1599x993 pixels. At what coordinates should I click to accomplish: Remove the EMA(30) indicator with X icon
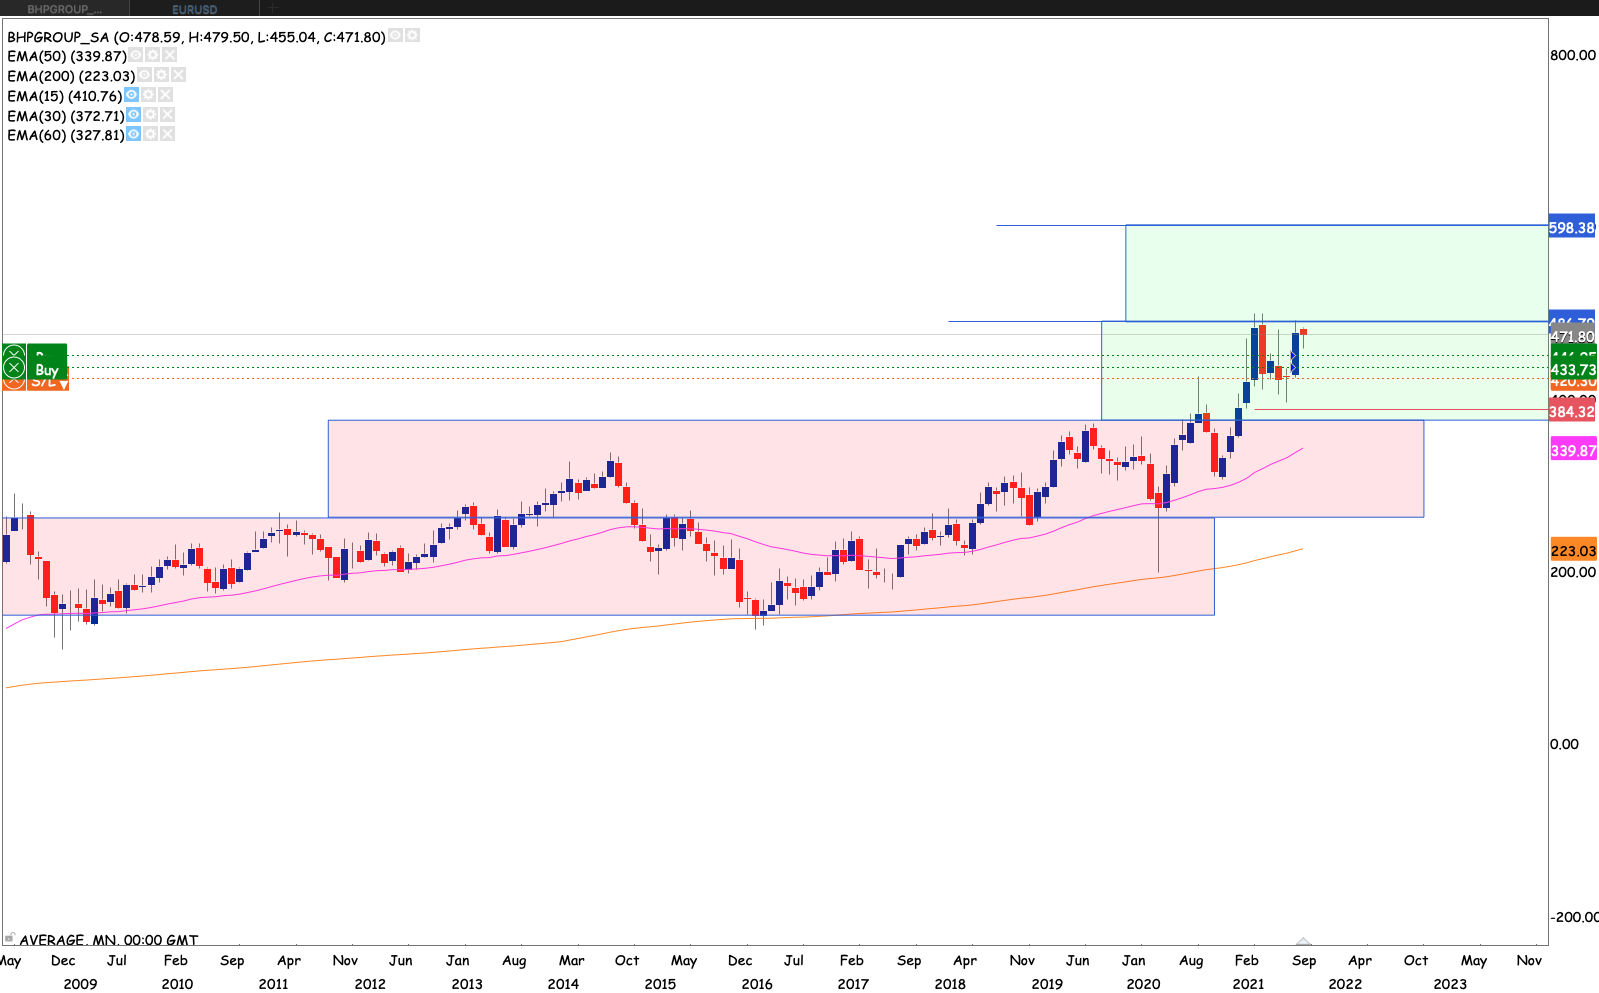point(167,115)
